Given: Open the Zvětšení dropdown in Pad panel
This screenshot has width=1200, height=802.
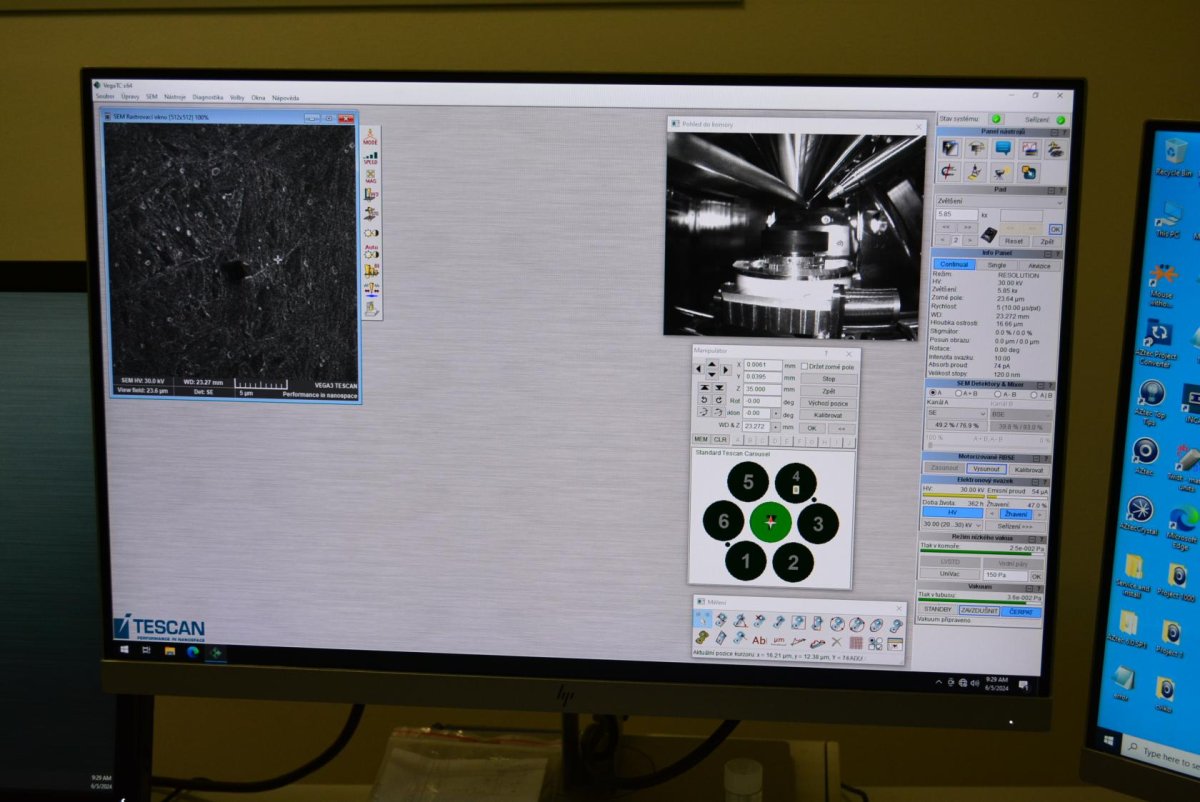Looking at the screenshot, I should click(998, 201).
